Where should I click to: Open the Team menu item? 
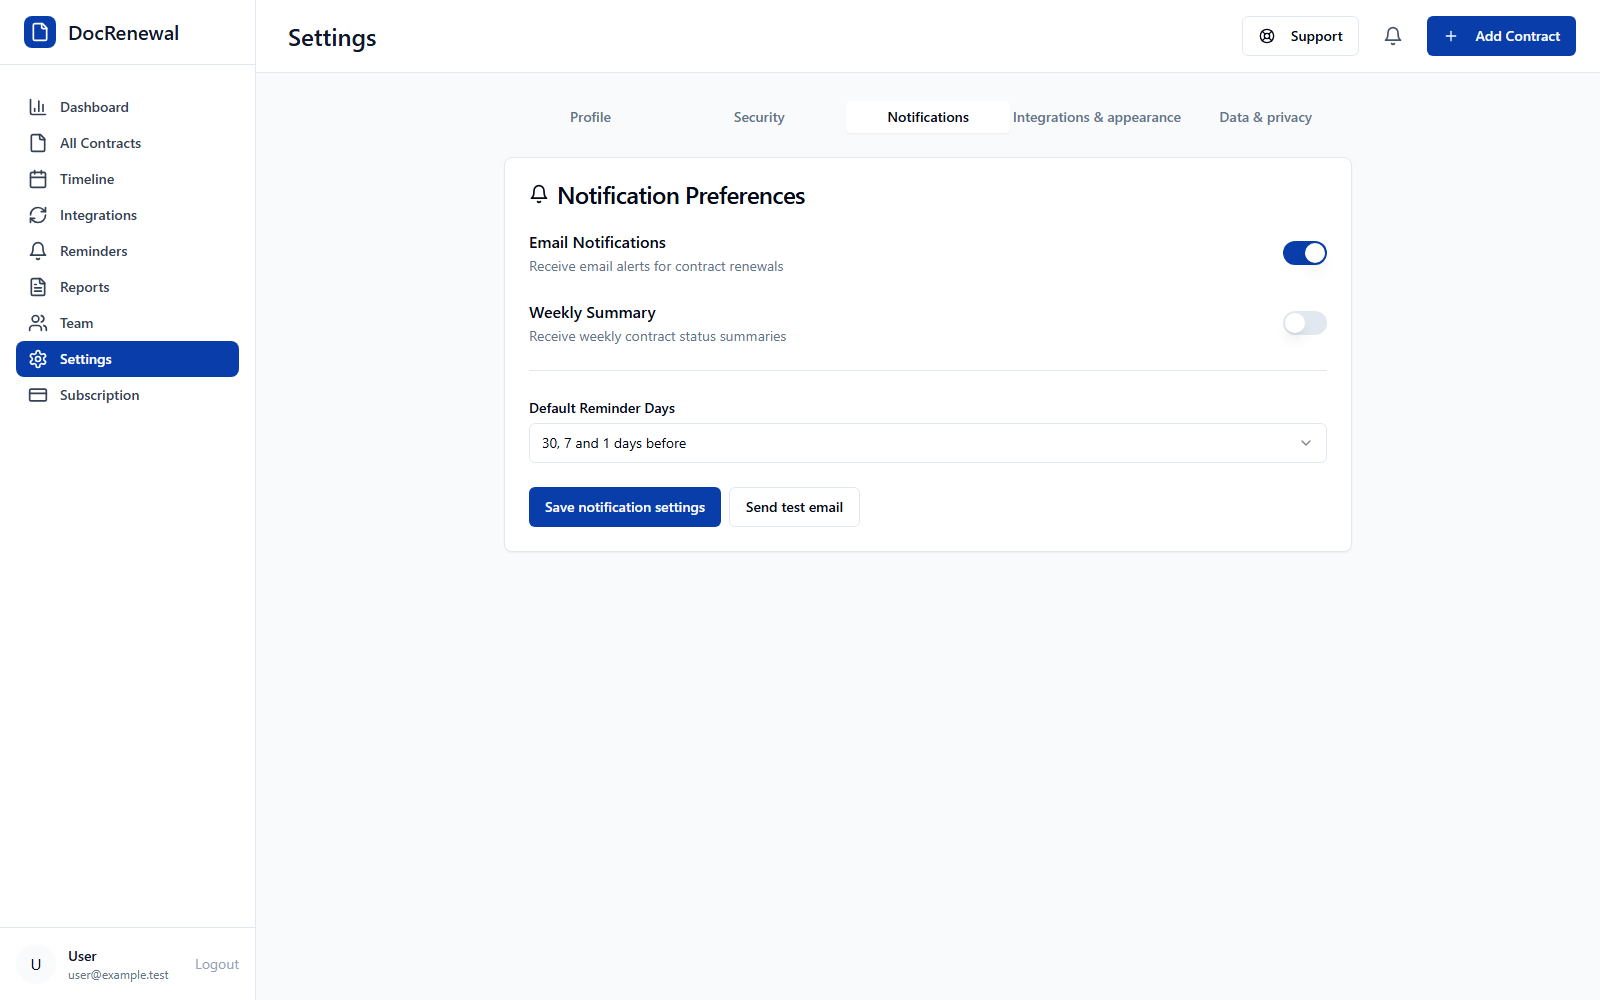tap(127, 323)
